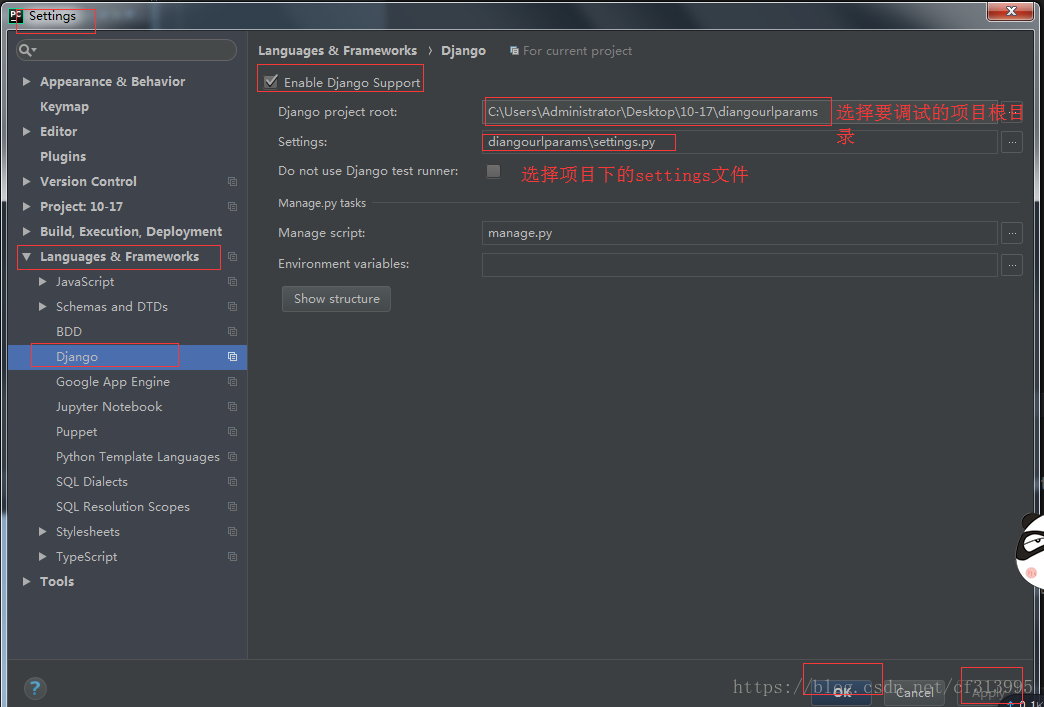The height and width of the screenshot is (707, 1044).
Task: Click the project-level icon beside Version Control
Action: tap(232, 182)
